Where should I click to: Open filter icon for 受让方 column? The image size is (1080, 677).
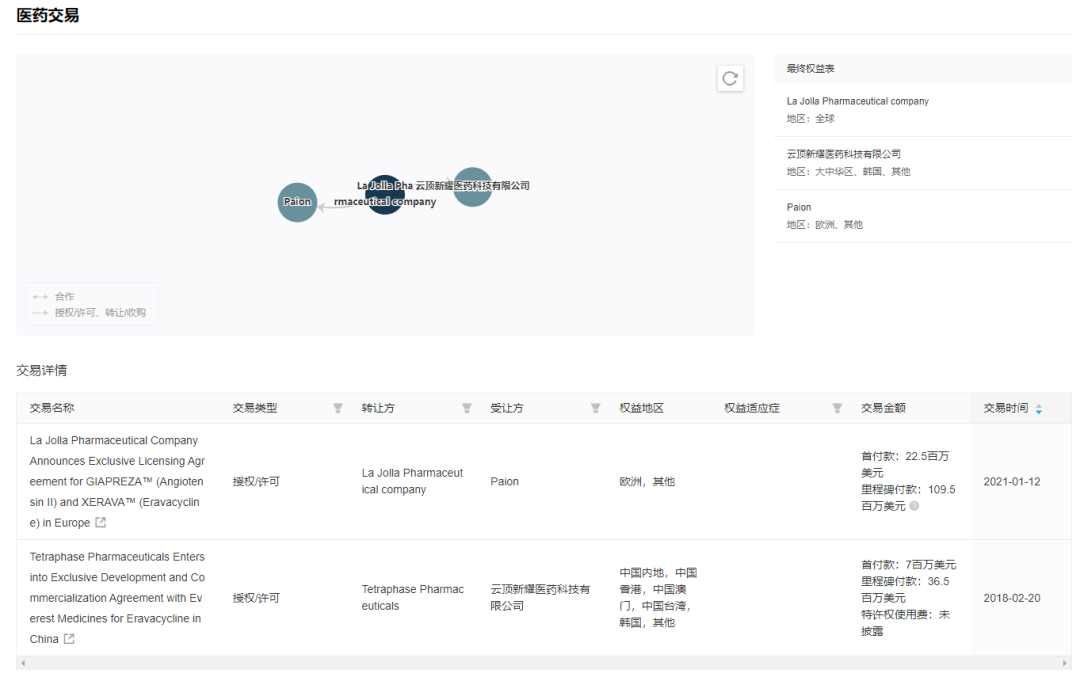[x=595, y=408]
